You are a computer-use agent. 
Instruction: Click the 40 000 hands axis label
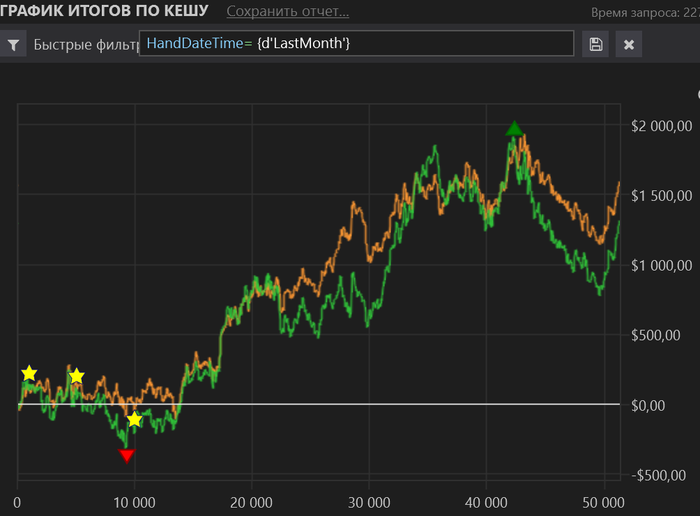coord(486,503)
